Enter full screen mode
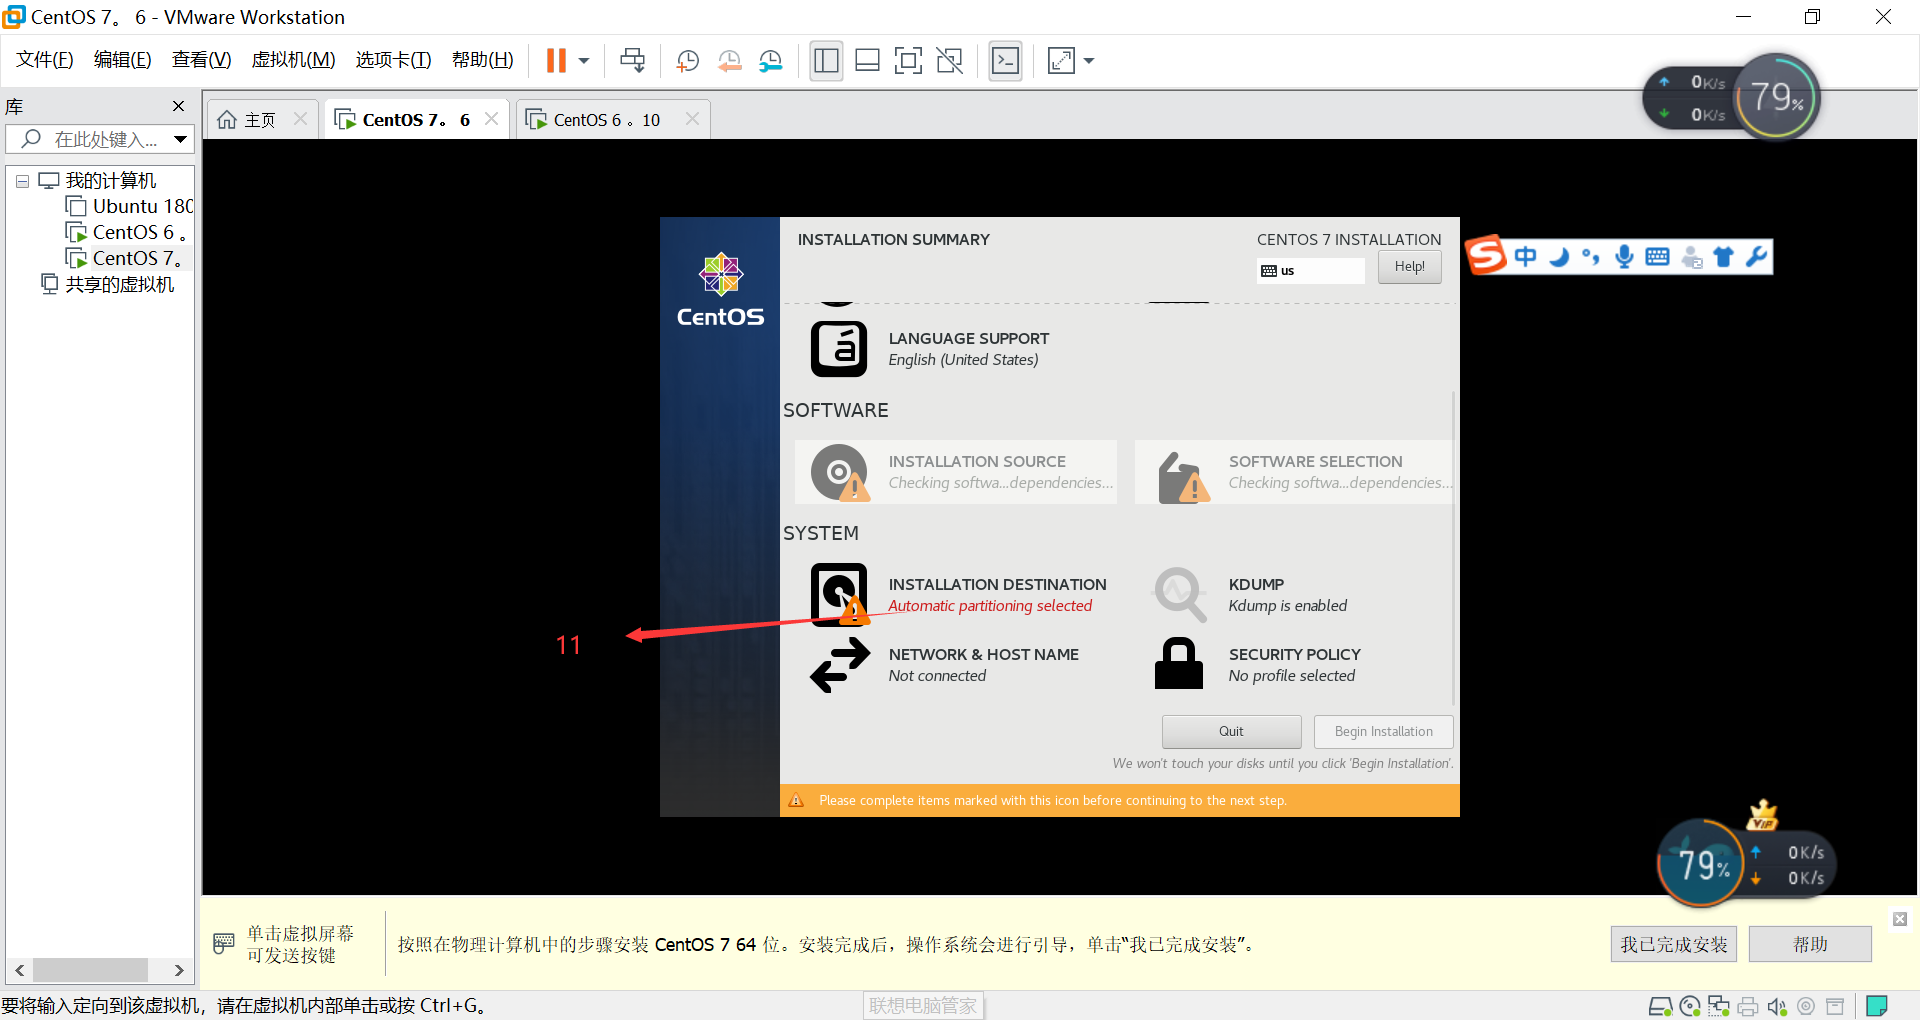Viewport: 1920px width, 1020px height. (908, 61)
